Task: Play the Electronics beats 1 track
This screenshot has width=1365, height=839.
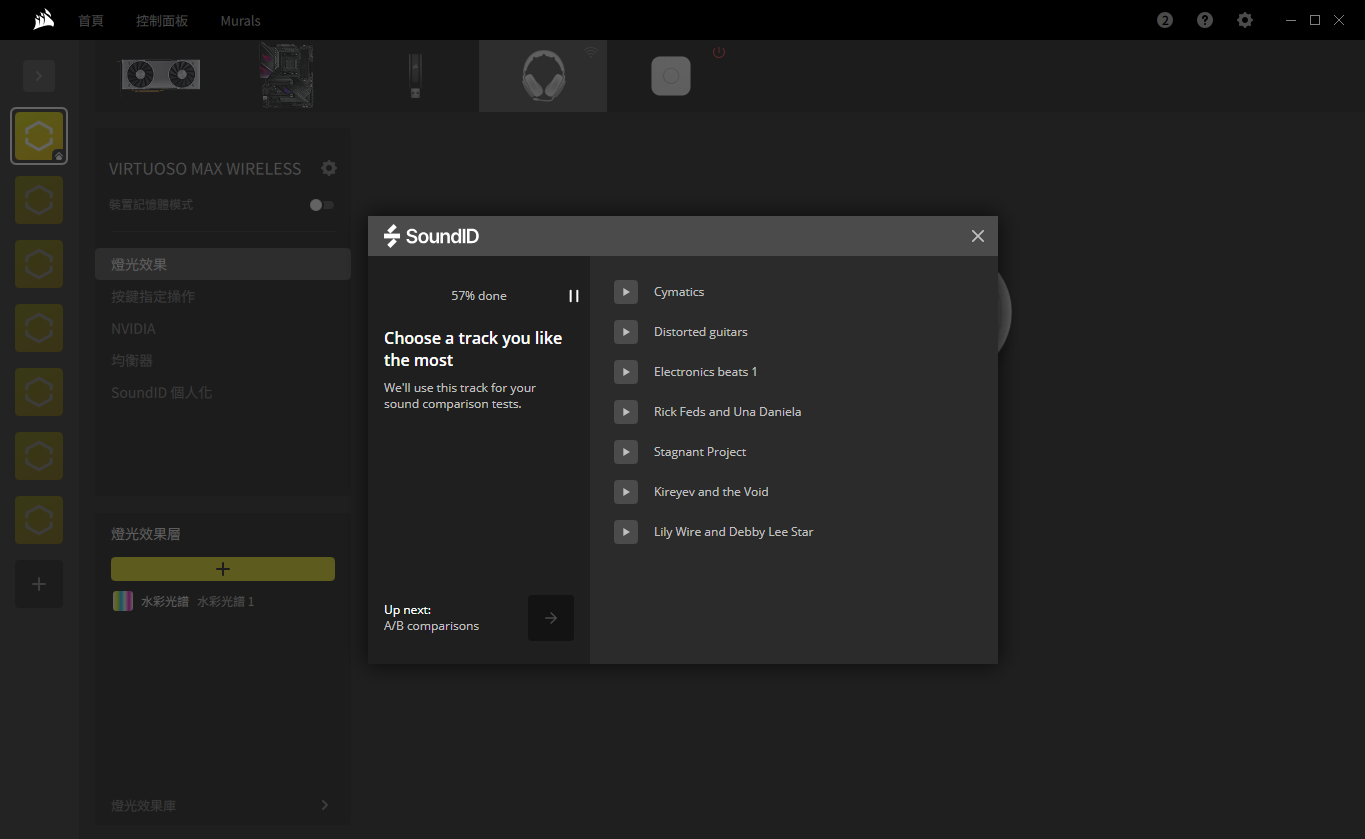Action: (x=625, y=372)
